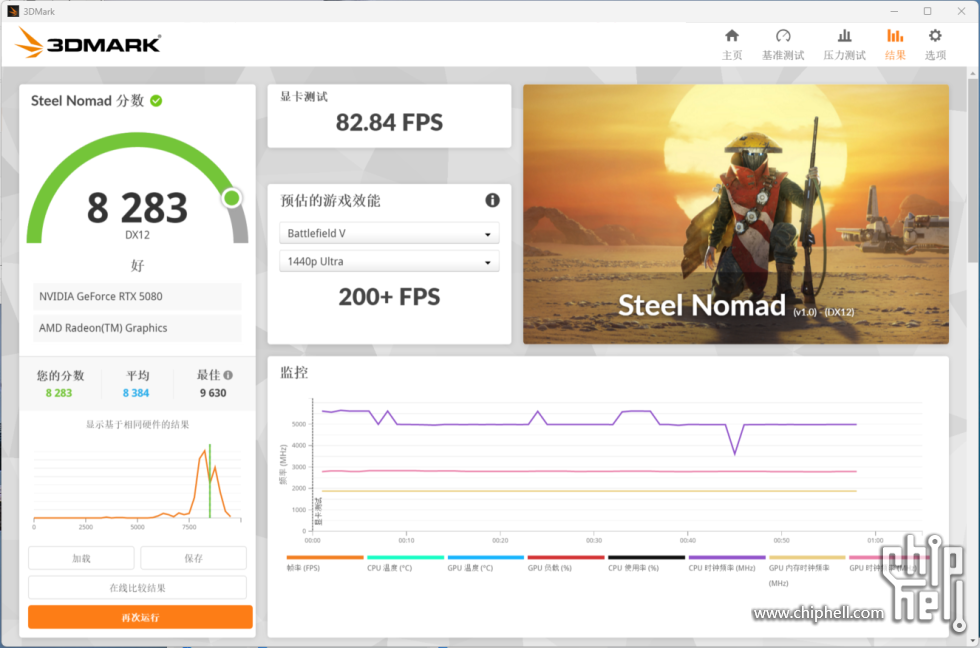Click the "Steel Nomad 分数" heading
Screen dimensions: 980x648
(88, 101)
